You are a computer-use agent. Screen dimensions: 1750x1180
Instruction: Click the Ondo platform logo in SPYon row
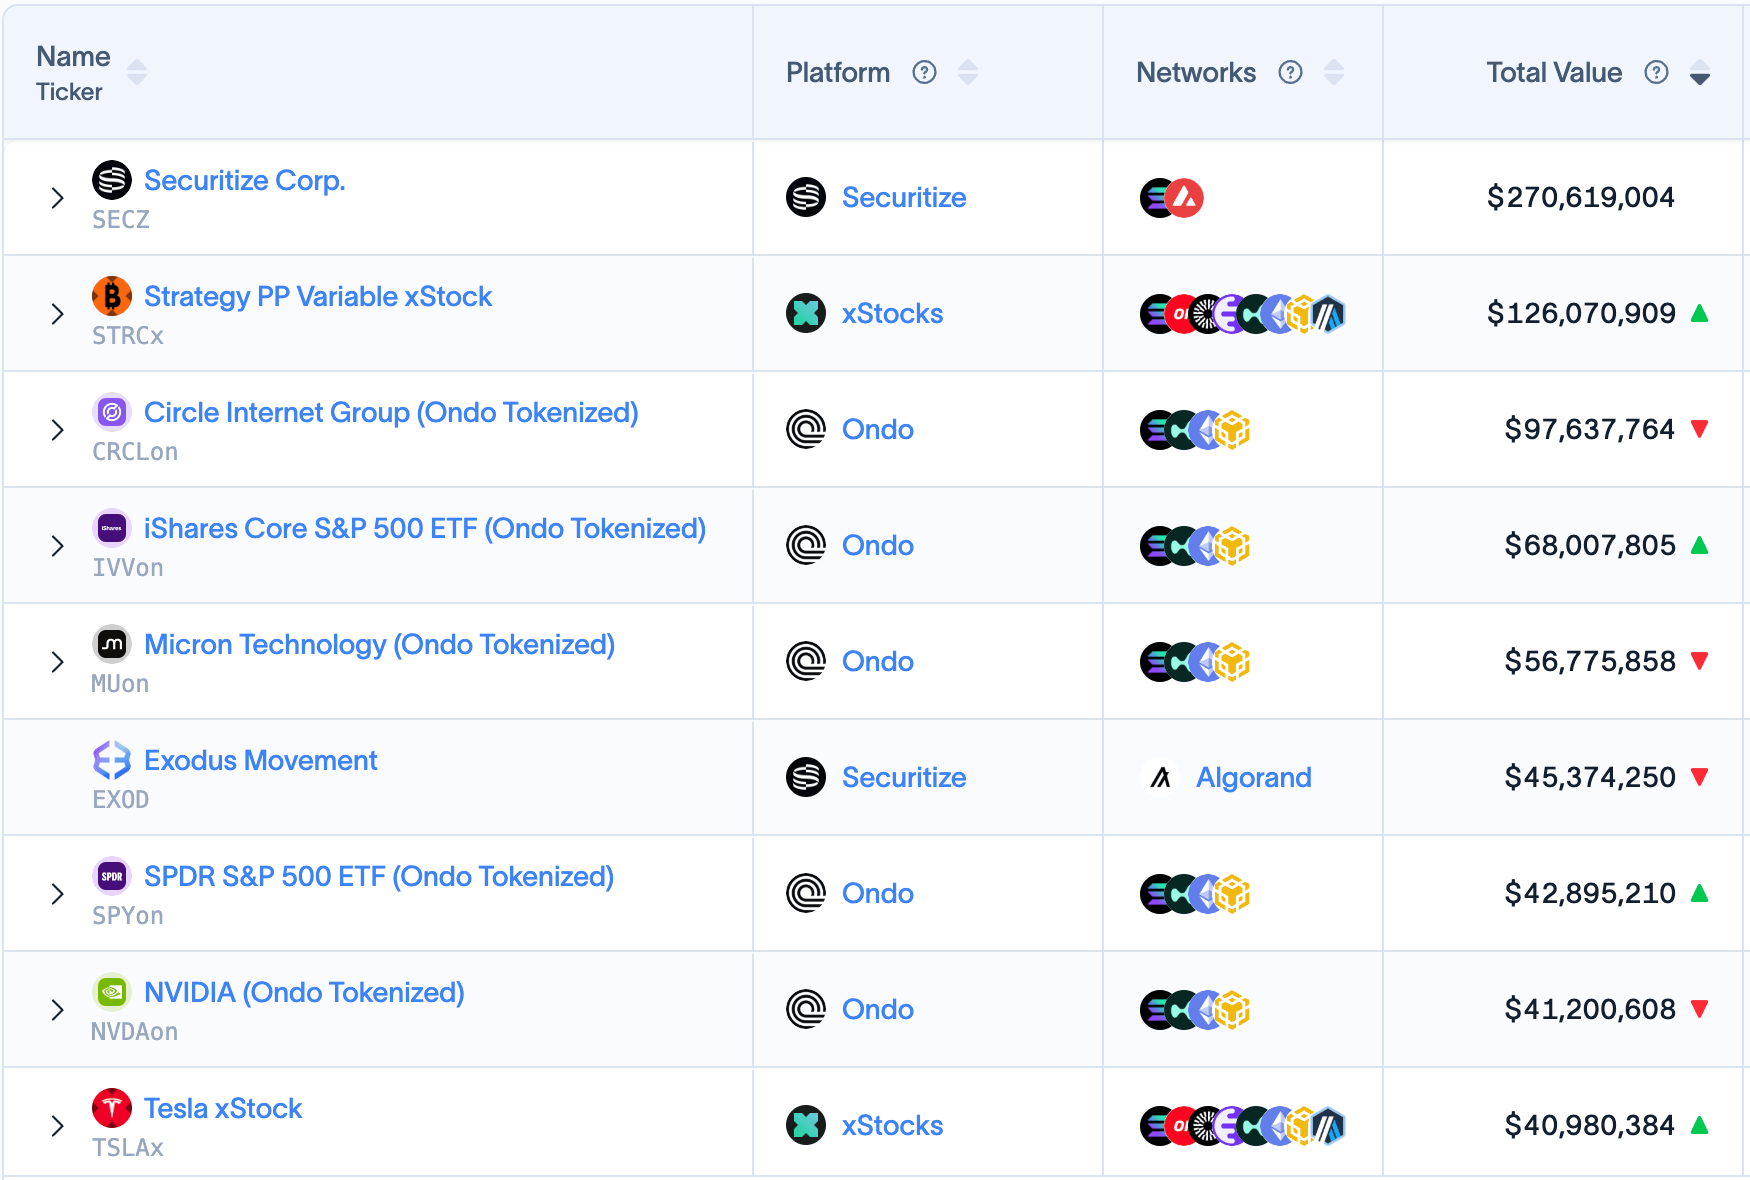pyautogui.click(x=806, y=893)
